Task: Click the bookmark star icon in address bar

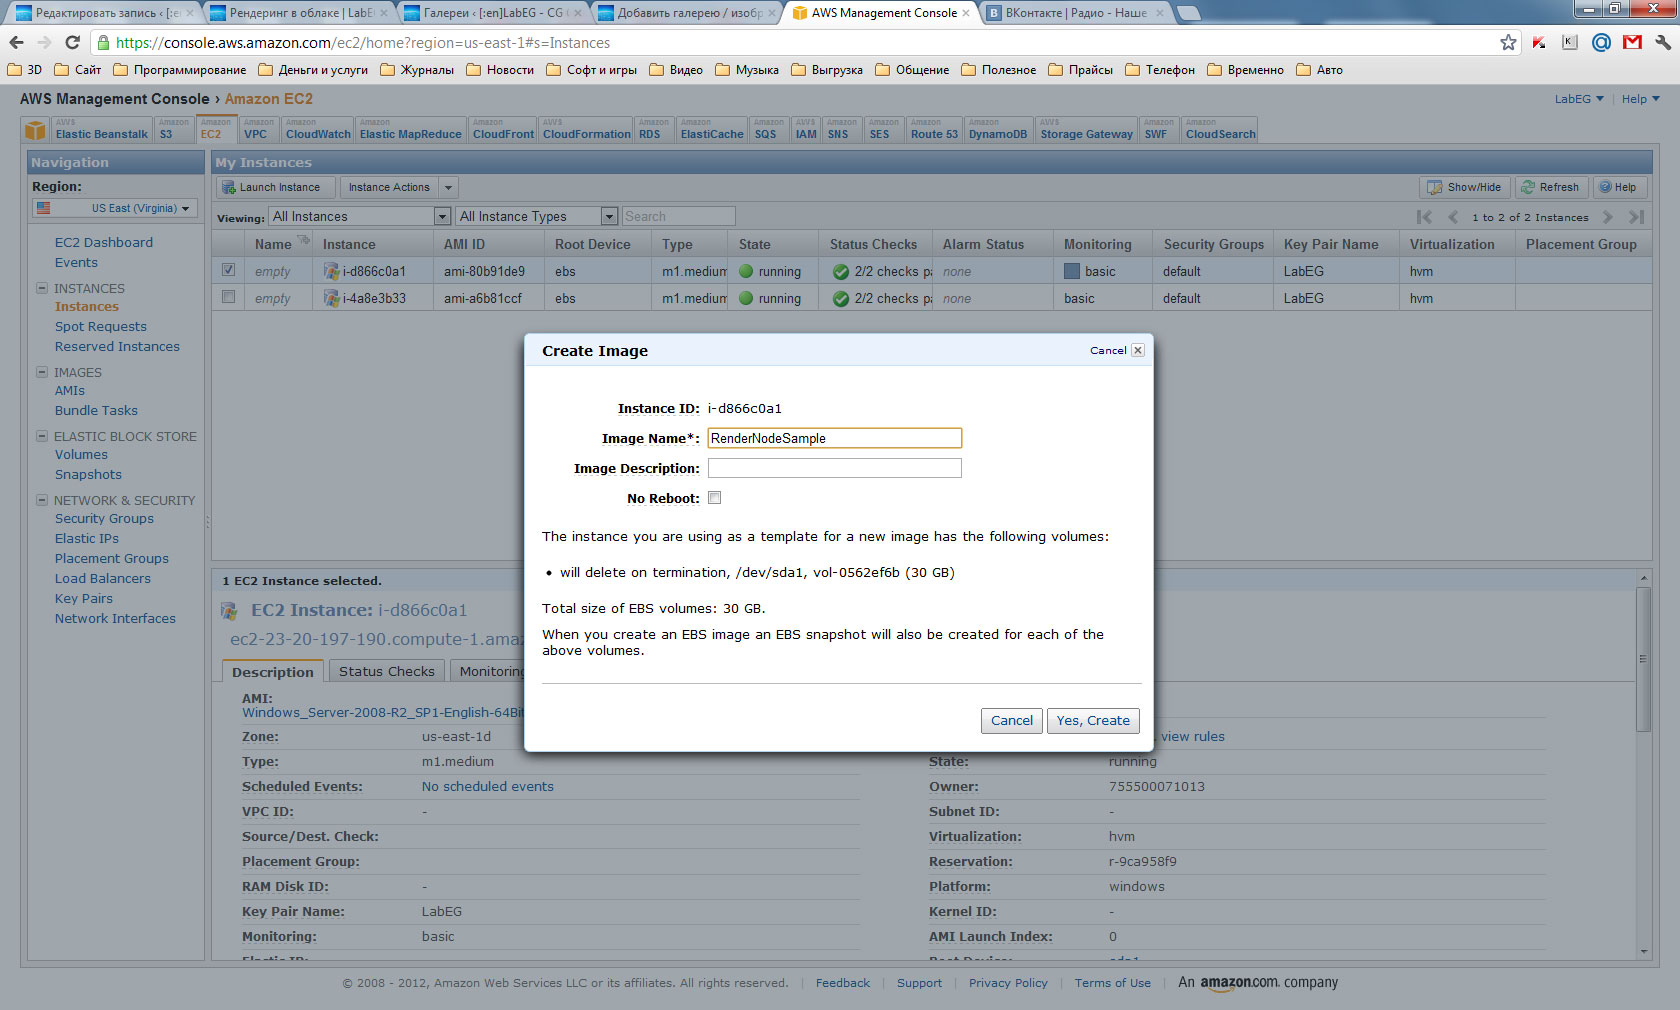Action: [1508, 42]
